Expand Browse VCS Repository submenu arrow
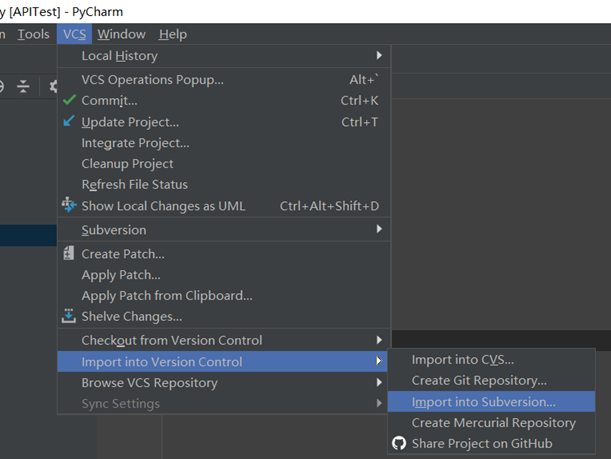 [379, 382]
